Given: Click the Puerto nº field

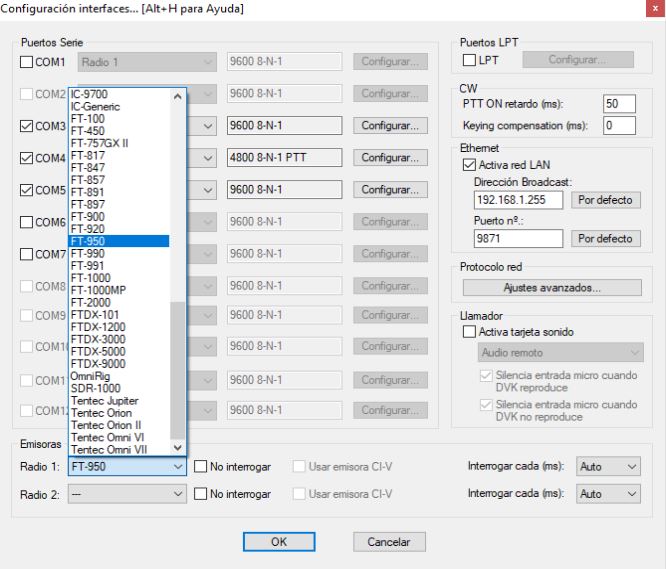Looking at the screenshot, I should pos(518,239).
